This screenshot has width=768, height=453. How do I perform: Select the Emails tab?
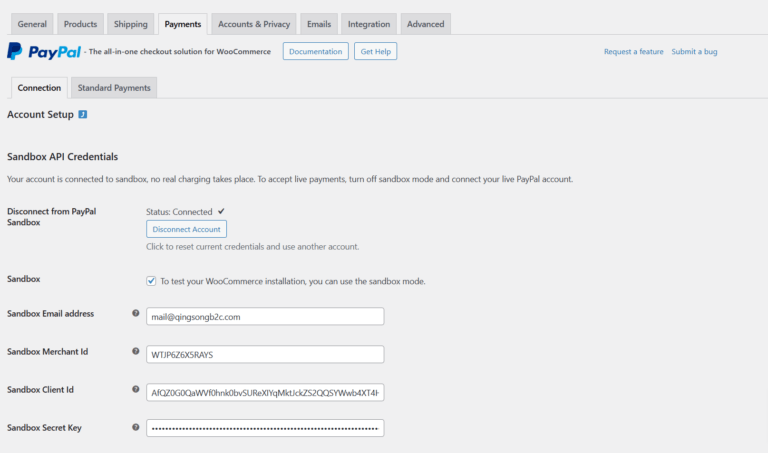(x=319, y=23)
